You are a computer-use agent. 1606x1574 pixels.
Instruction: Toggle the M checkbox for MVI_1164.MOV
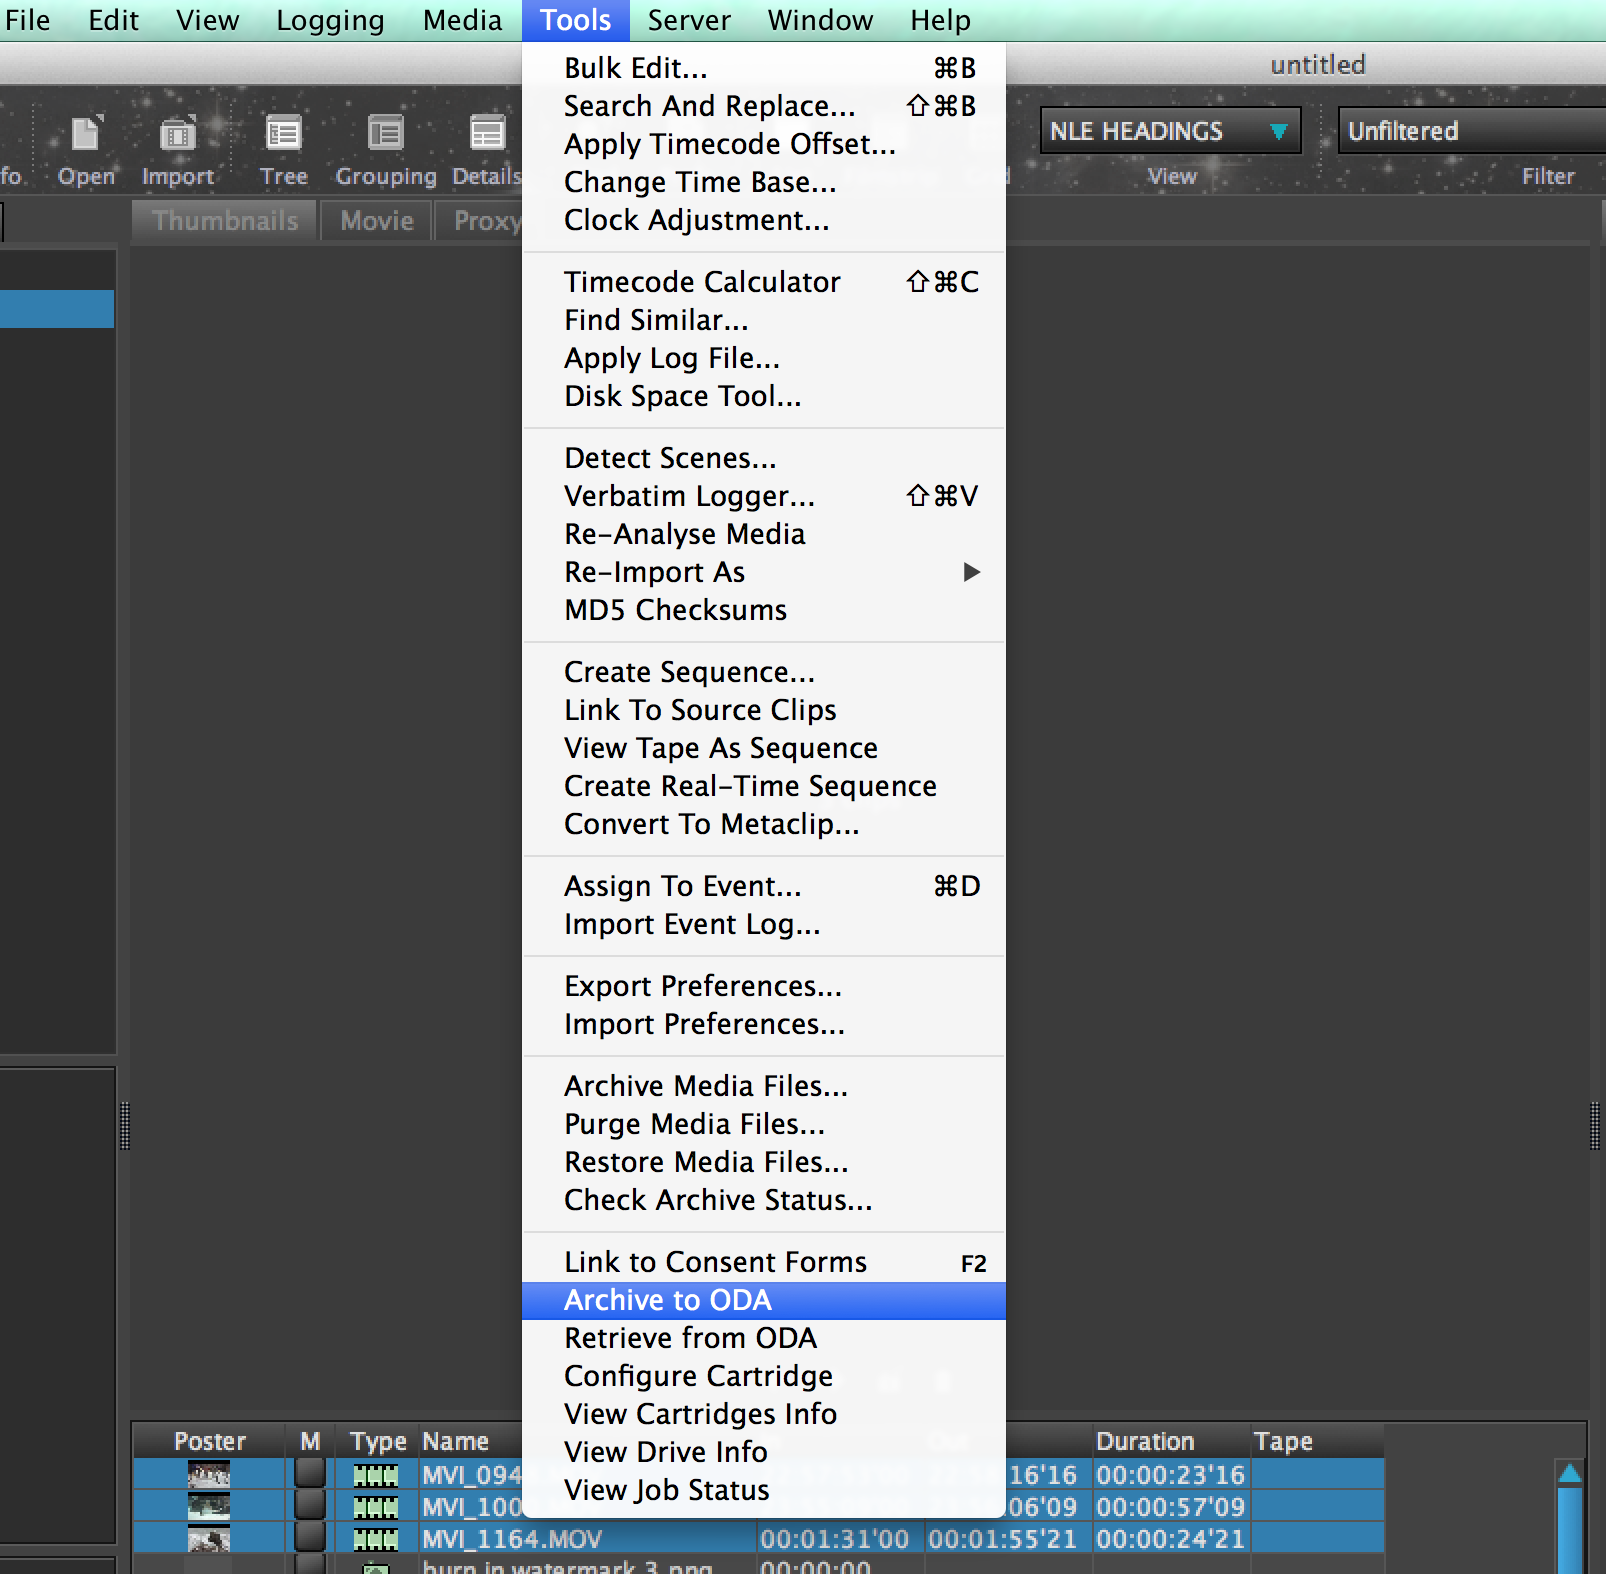[310, 1538]
